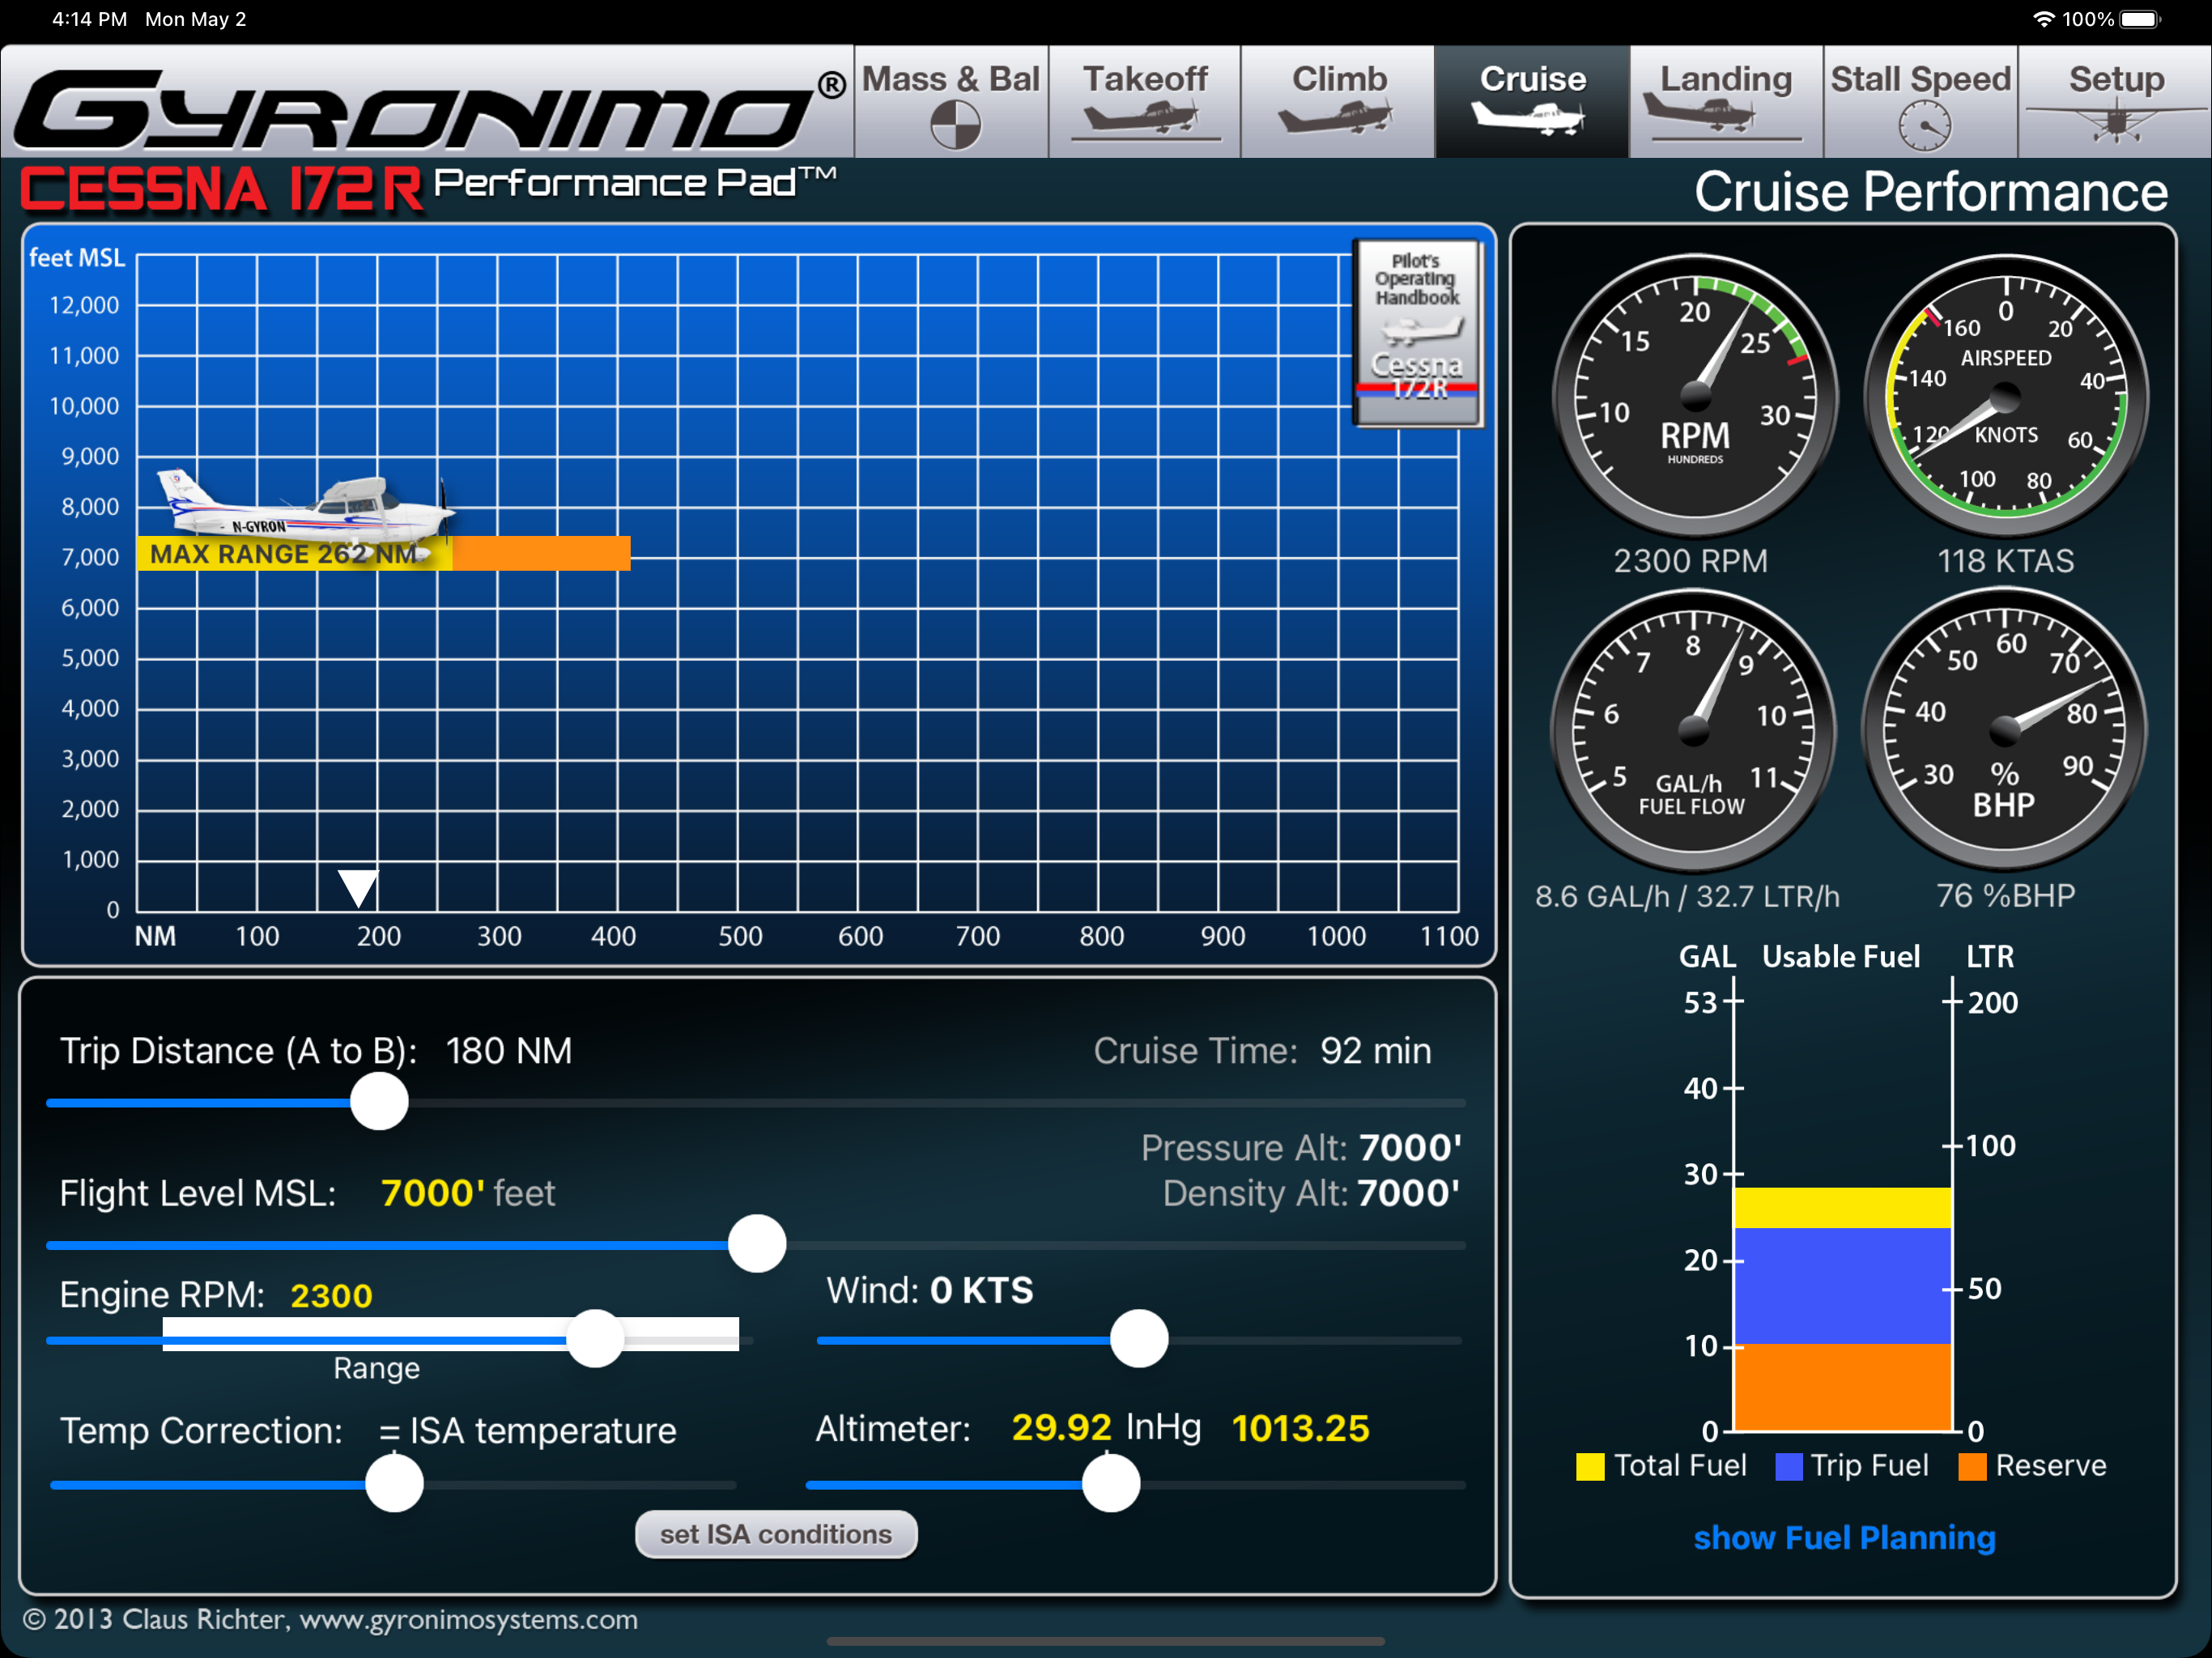Click the = ISA temperature label

[x=528, y=1430]
